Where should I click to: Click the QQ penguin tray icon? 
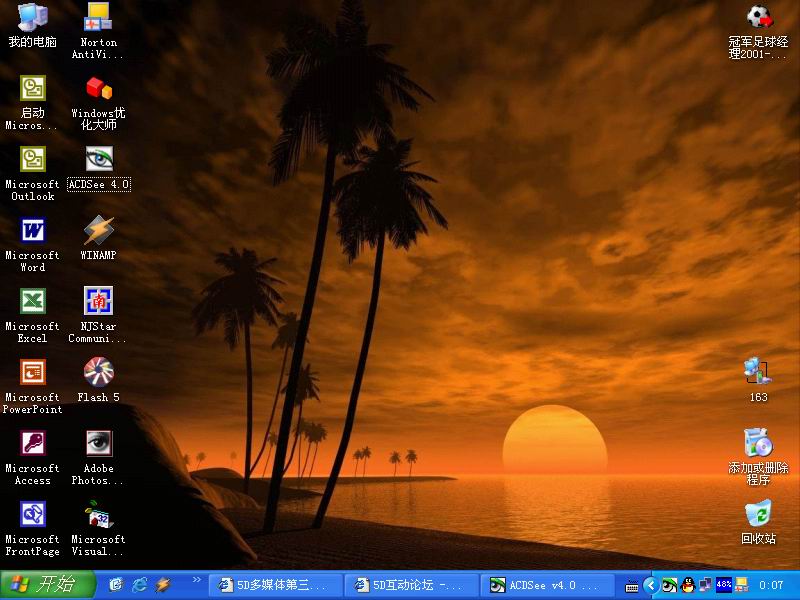[688, 585]
